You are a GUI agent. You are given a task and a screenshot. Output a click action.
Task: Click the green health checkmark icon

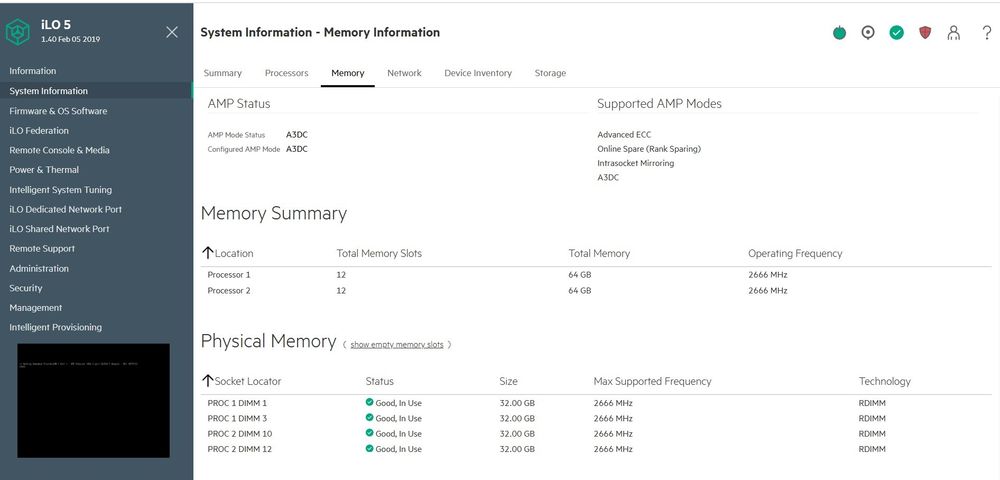(x=897, y=33)
